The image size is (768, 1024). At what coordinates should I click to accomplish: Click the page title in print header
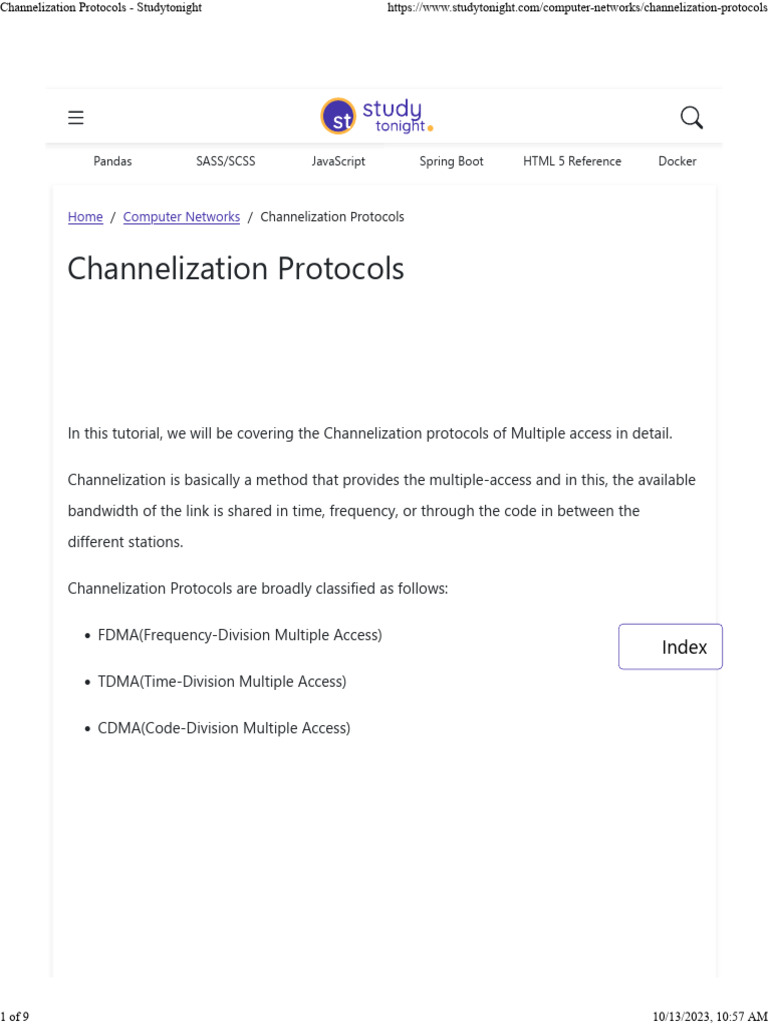(101, 8)
